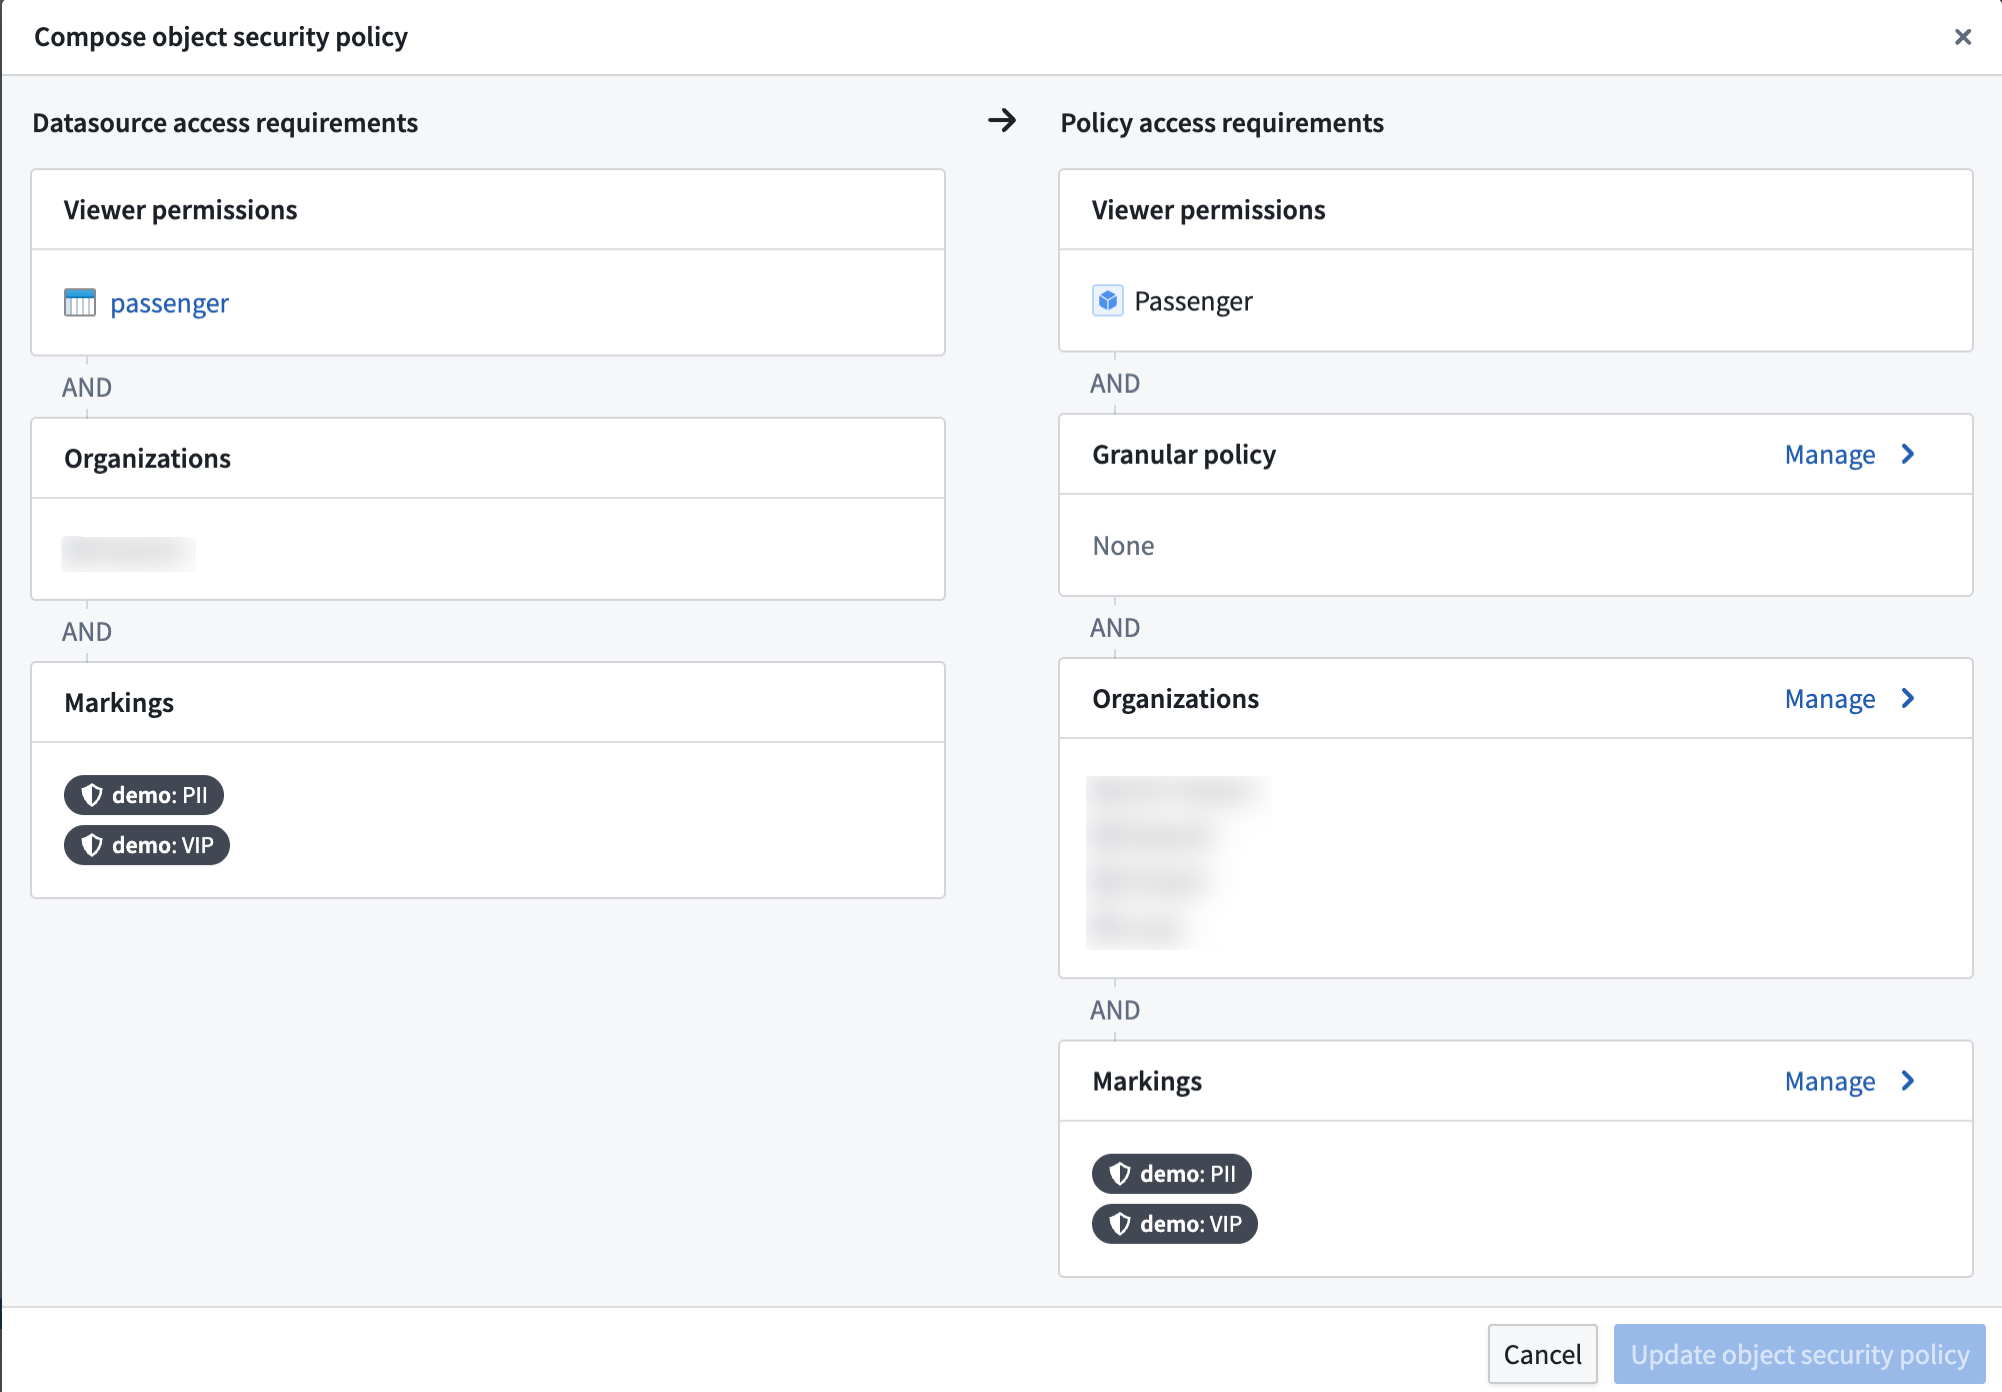Select the demo: PII marking tag under Markings
Screen dimensions: 2002x1392
[x=144, y=795]
